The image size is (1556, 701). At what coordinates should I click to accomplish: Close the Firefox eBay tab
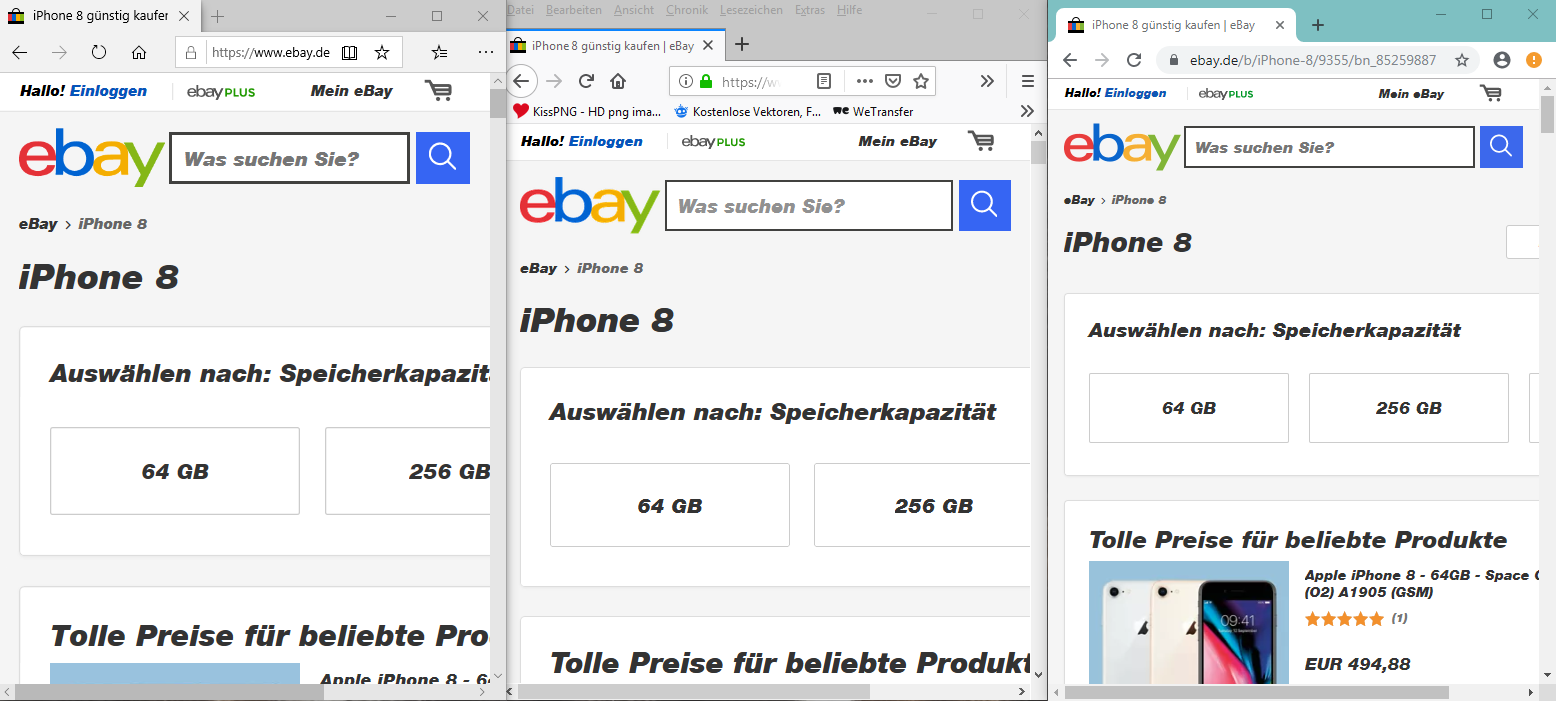point(708,45)
